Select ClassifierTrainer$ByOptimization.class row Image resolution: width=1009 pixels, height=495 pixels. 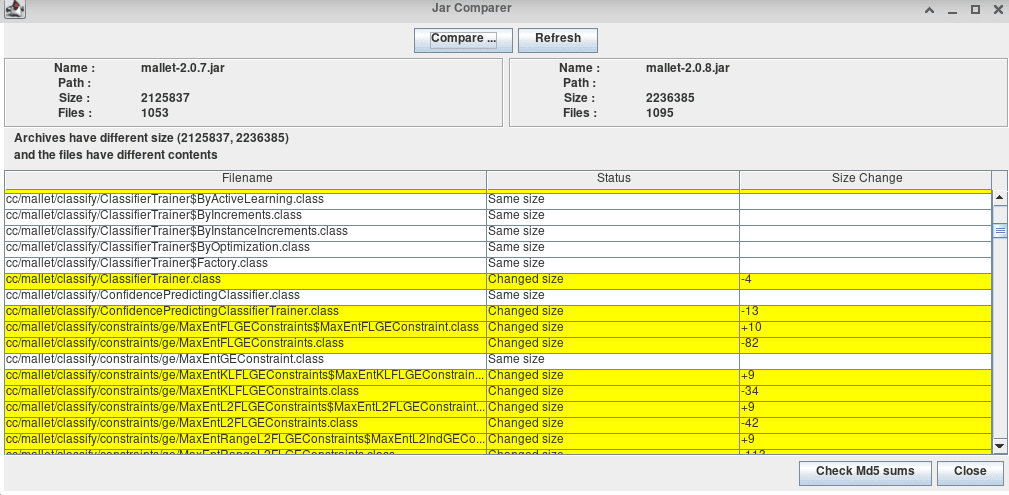coord(498,247)
